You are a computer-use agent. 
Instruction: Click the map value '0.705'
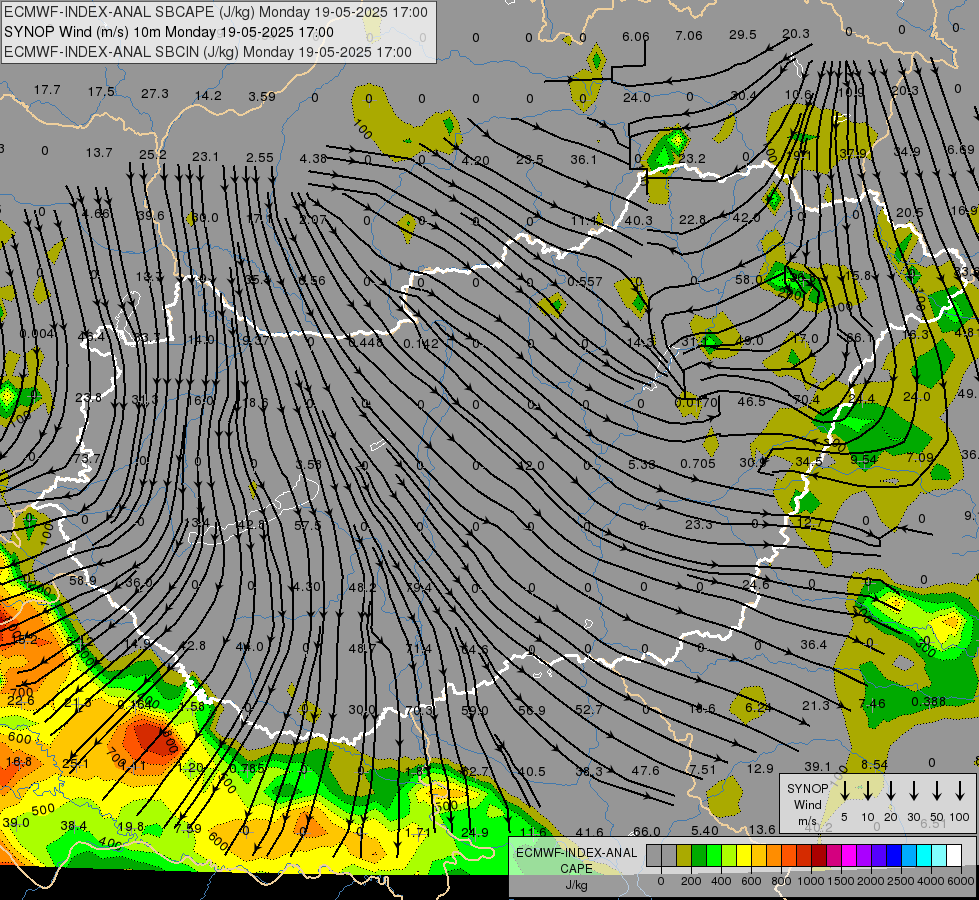[697, 463]
